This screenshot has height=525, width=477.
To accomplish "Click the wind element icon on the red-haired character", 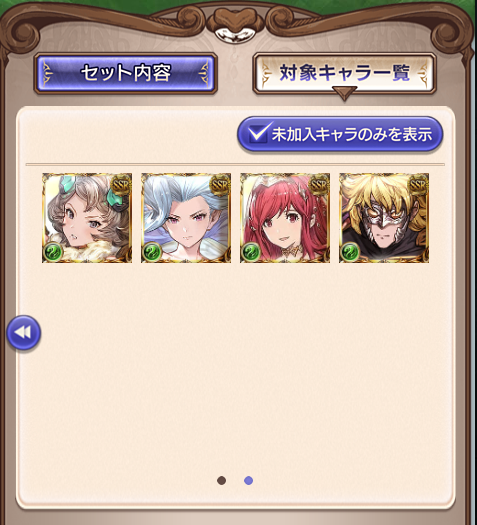I will 251,252.
